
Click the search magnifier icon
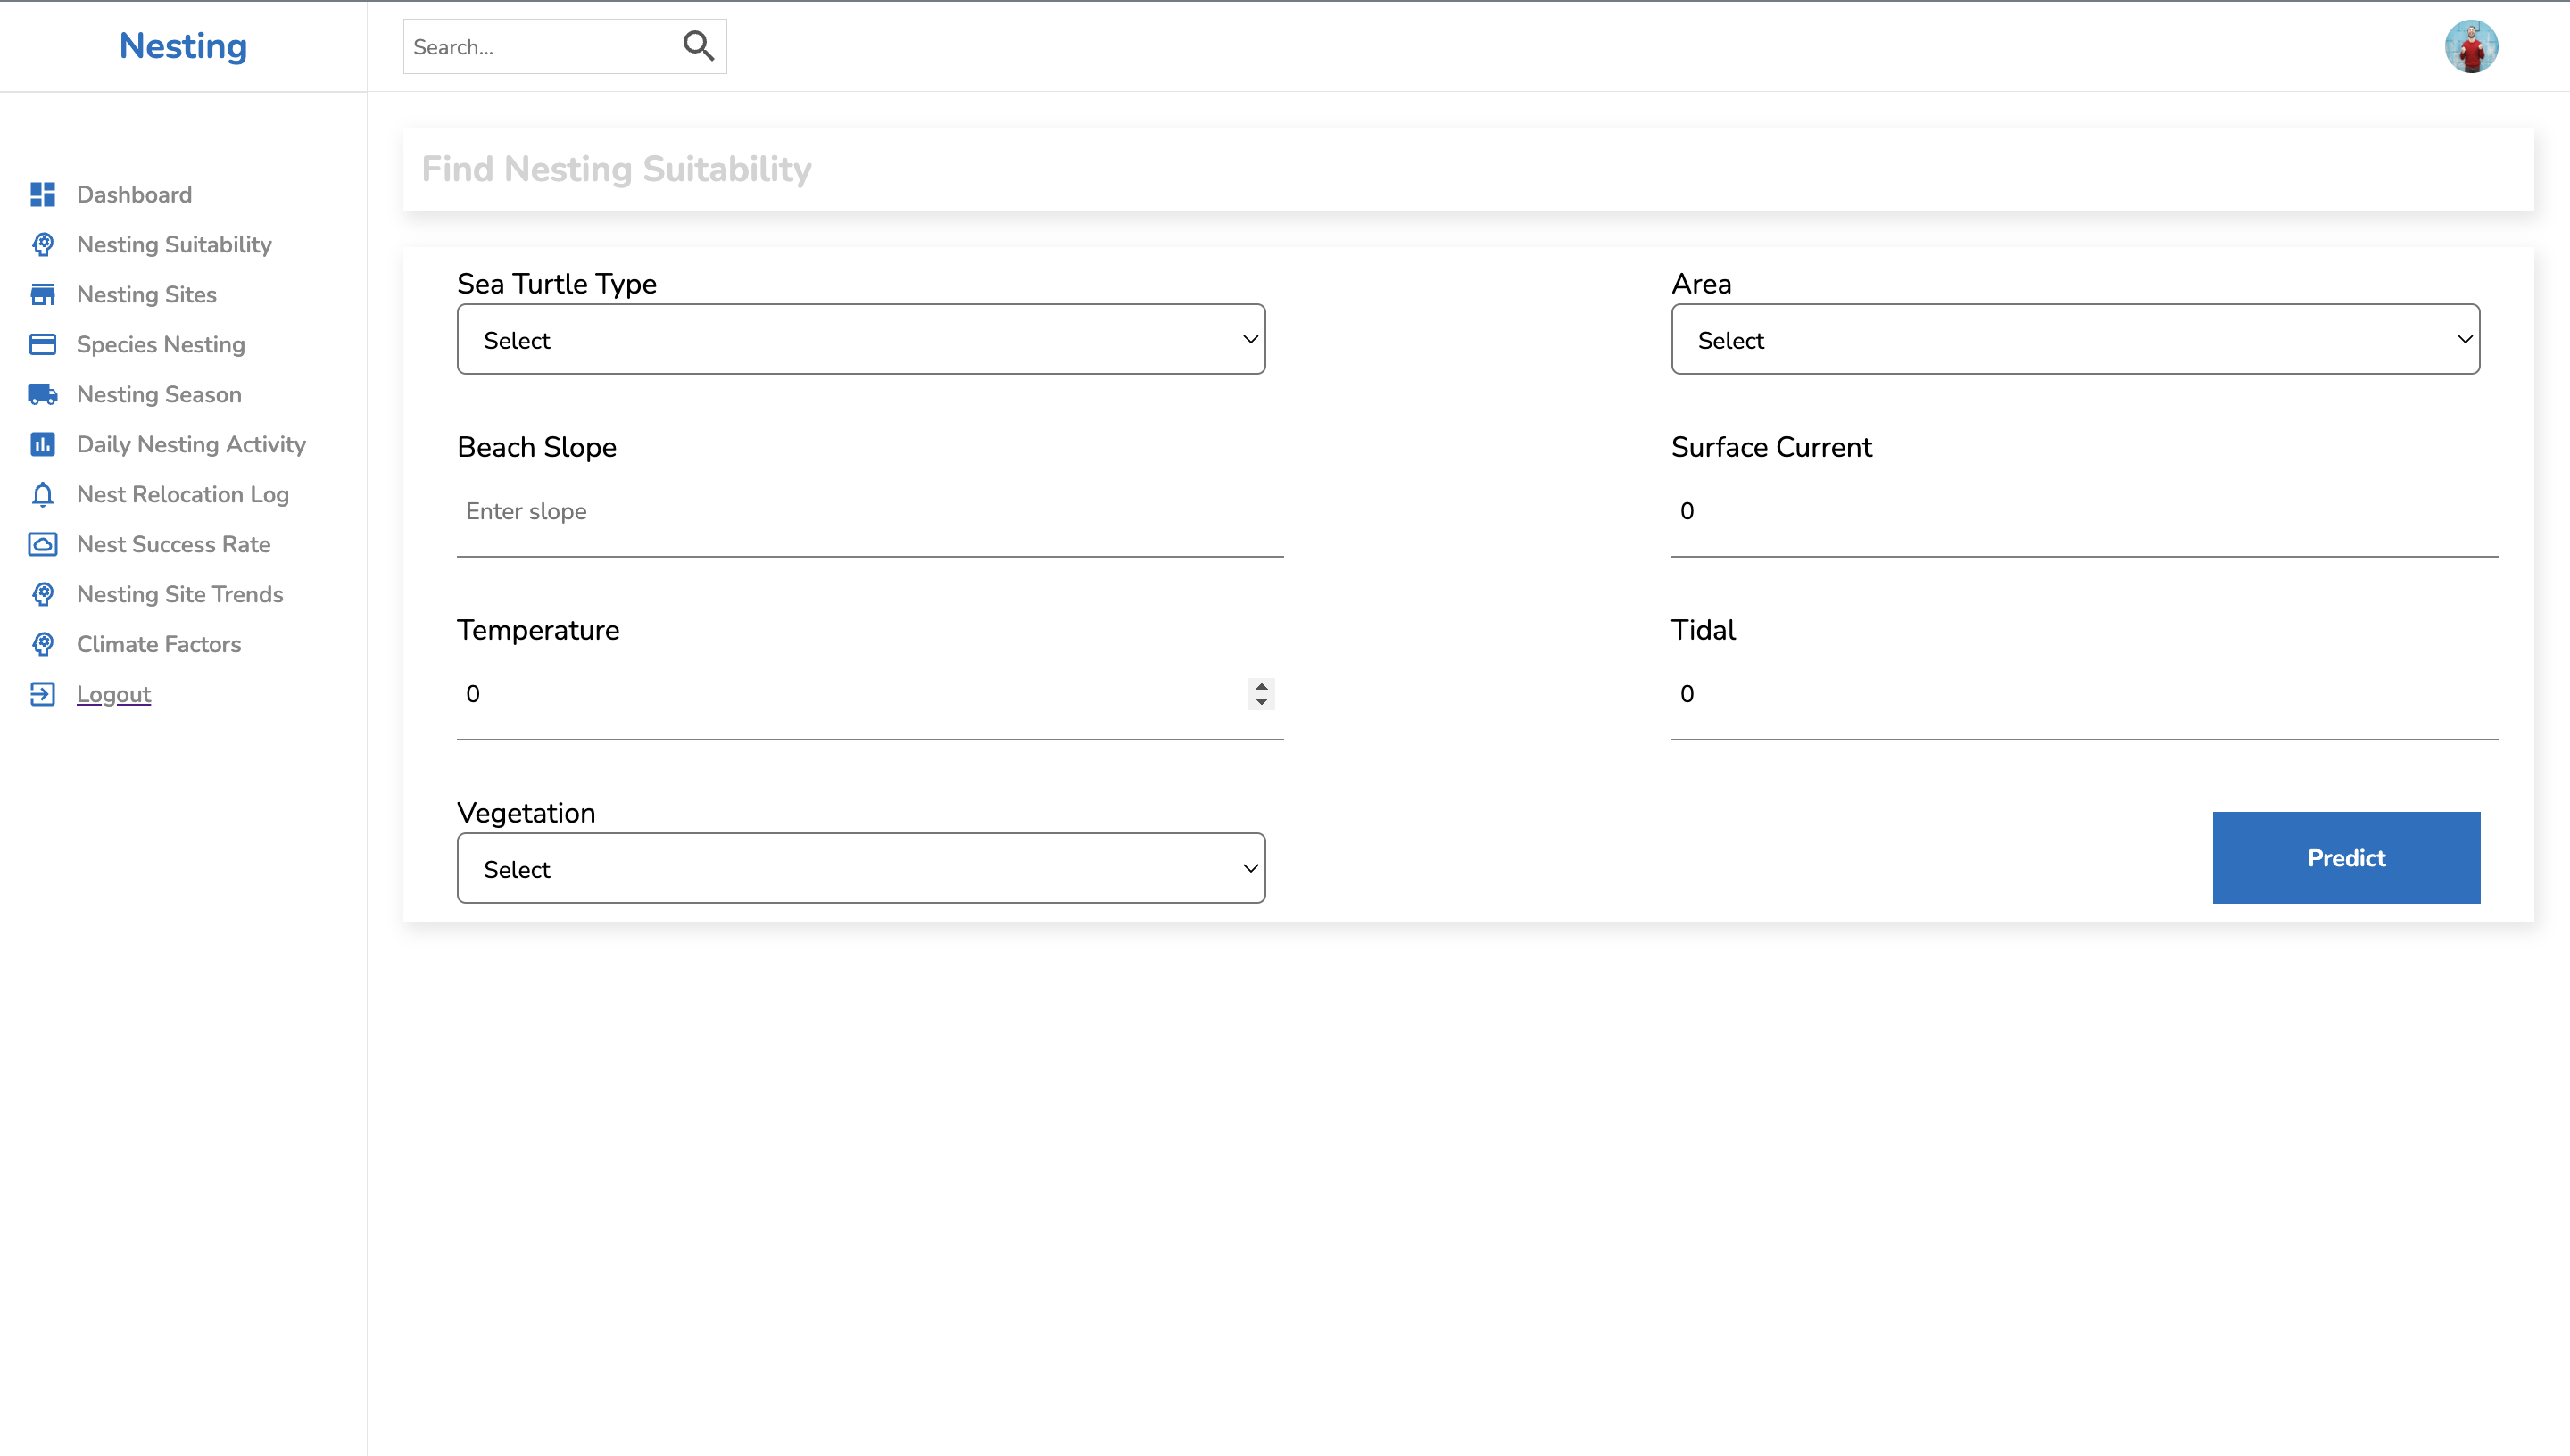[x=698, y=45]
